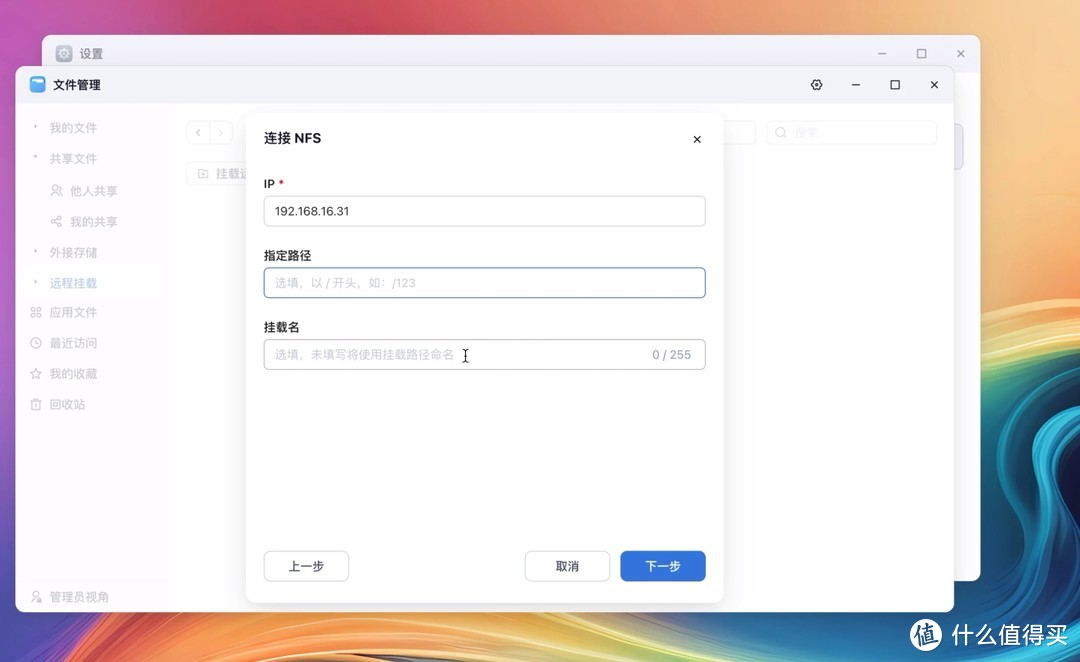Click the 挂载 add mount button
The image size is (1080, 662).
pyautogui.click(x=217, y=174)
